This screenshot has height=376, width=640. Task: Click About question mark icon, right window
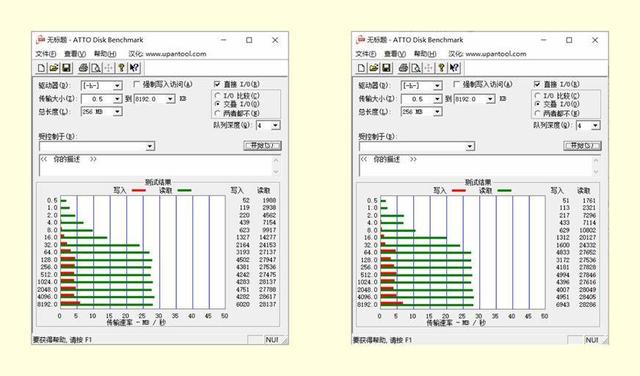[441, 68]
